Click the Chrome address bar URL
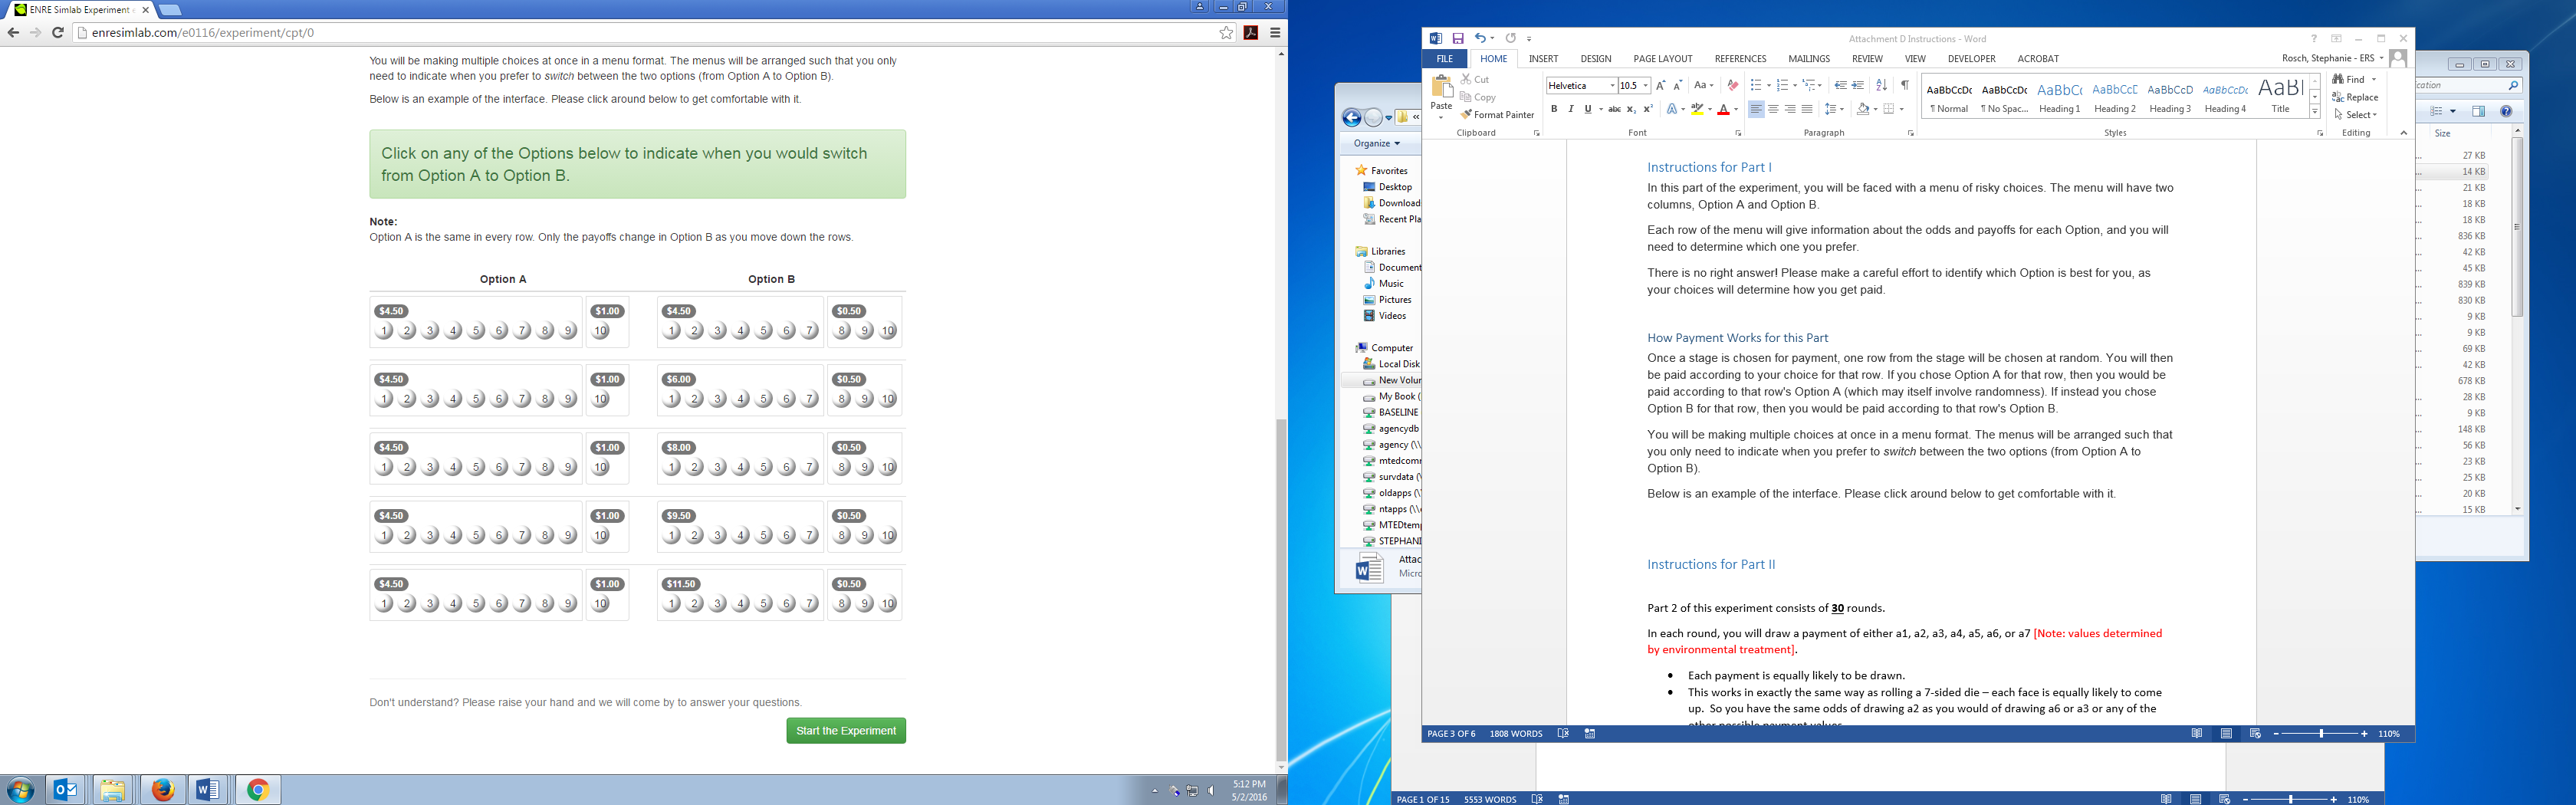Image resolution: width=2576 pixels, height=805 pixels. [x=202, y=33]
